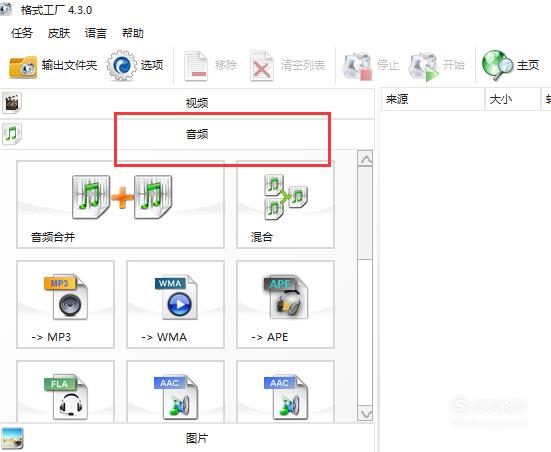
Task: Click the video clapperboard icon
Action: click(12, 103)
